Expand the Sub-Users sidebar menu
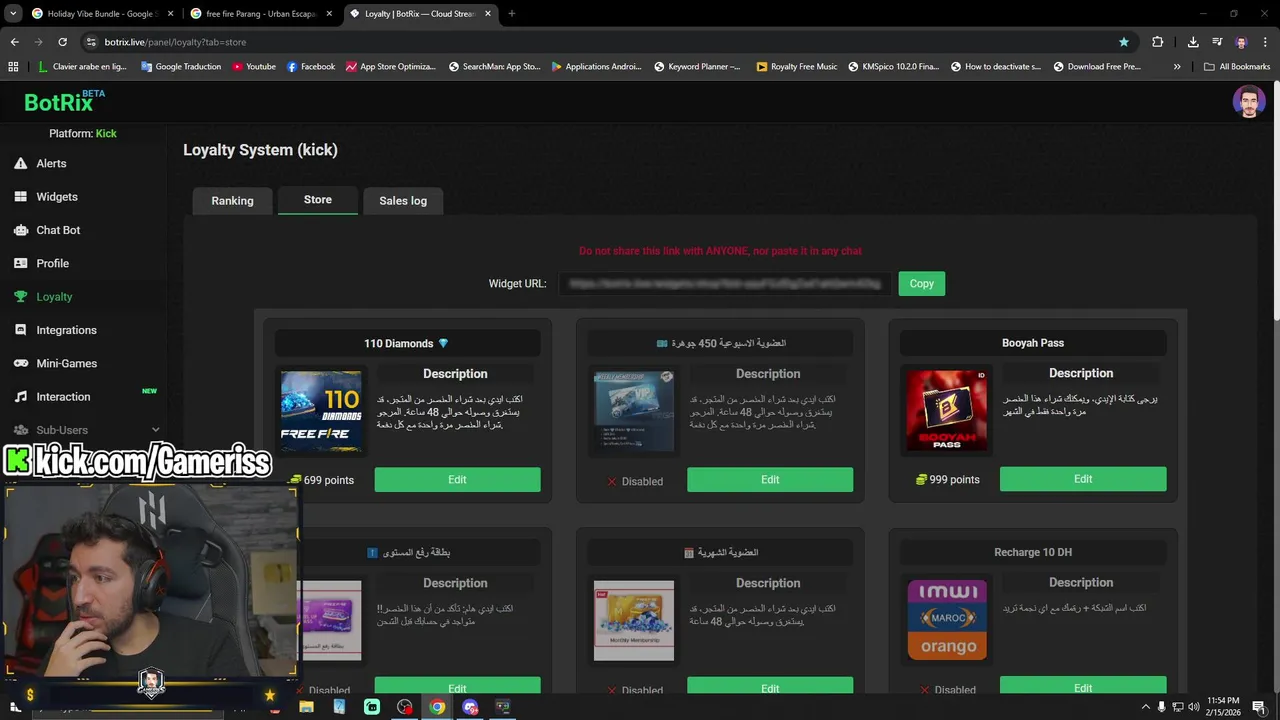Screen dimensions: 1280x720 click(x=86, y=430)
